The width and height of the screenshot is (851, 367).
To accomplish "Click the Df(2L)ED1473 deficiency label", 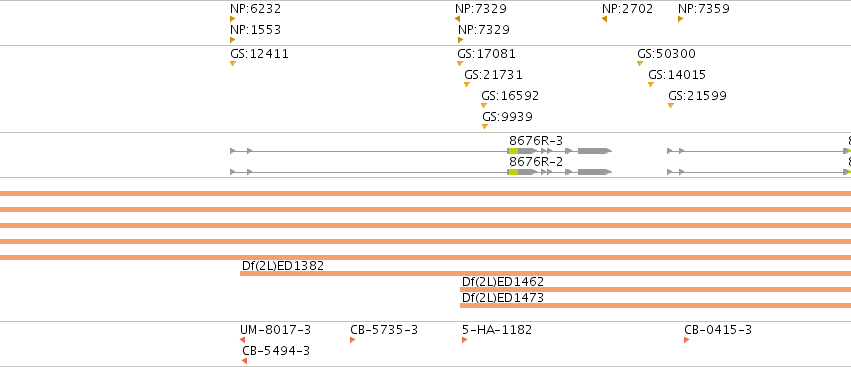I will pyautogui.click(x=503, y=298).
